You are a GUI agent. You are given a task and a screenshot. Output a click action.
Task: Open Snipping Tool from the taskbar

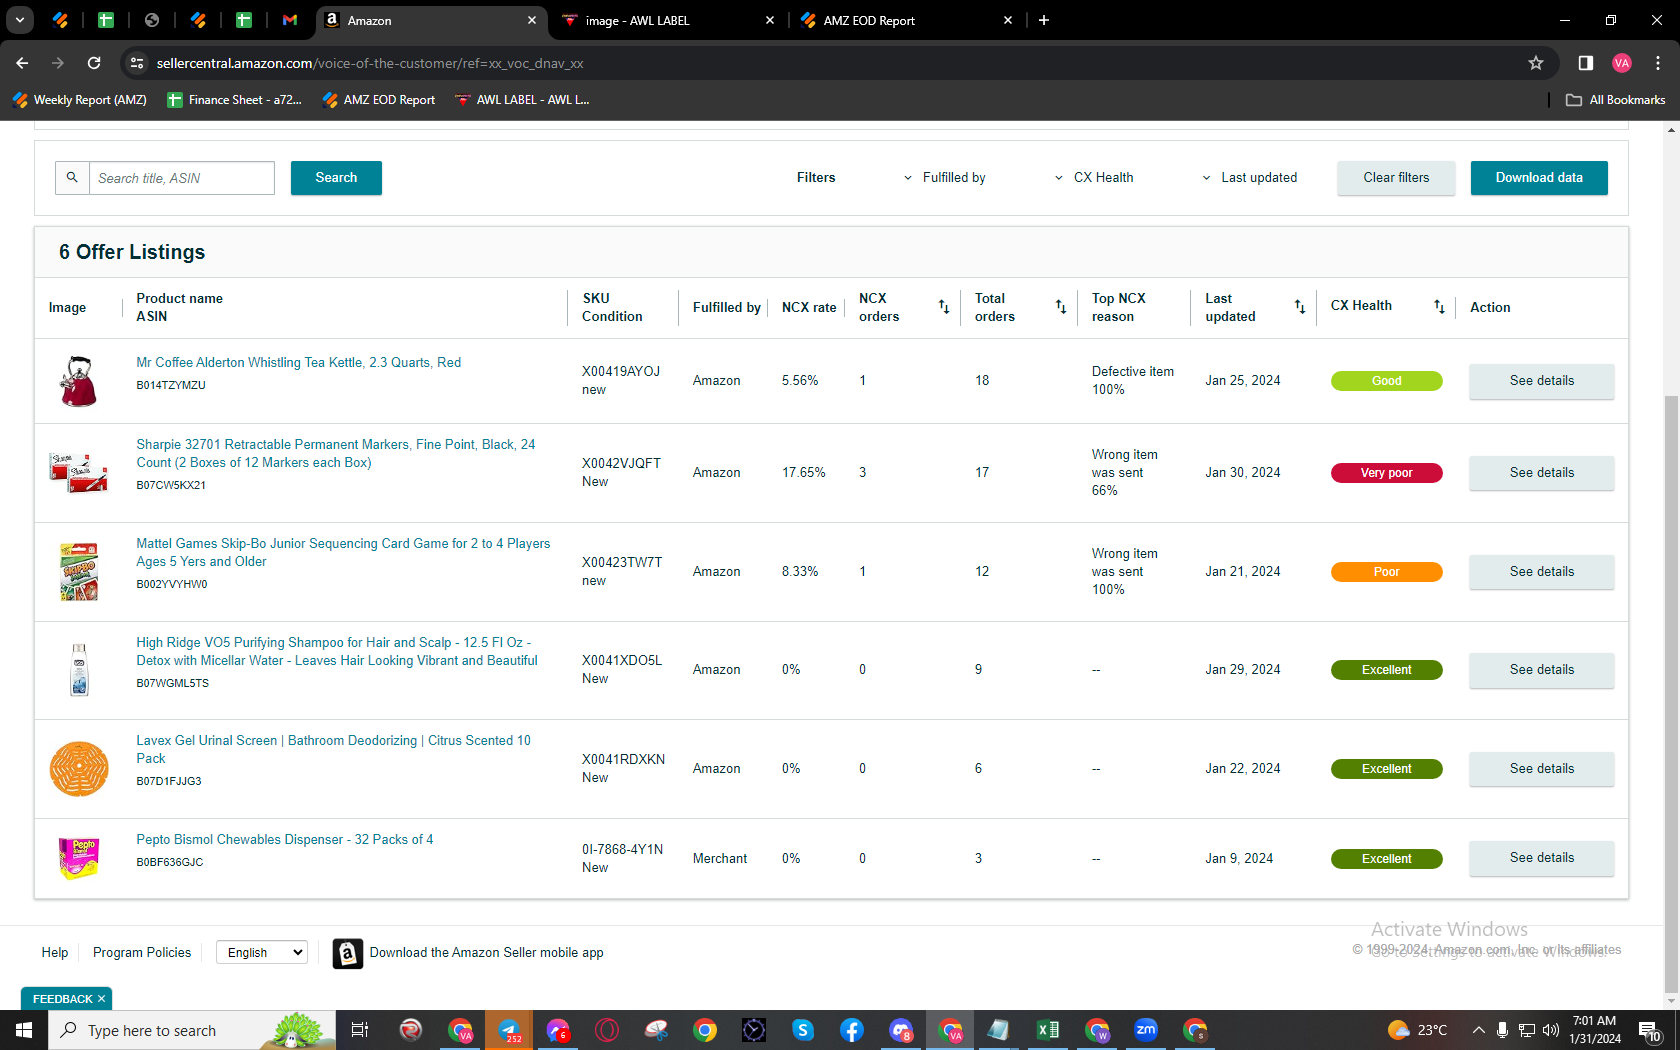click(x=656, y=1030)
